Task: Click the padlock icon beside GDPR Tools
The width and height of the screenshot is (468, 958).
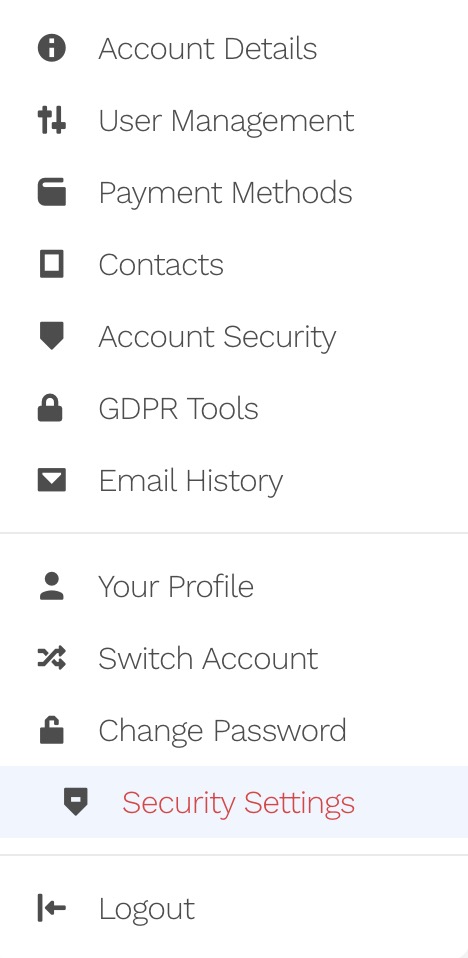Action: tap(51, 408)
